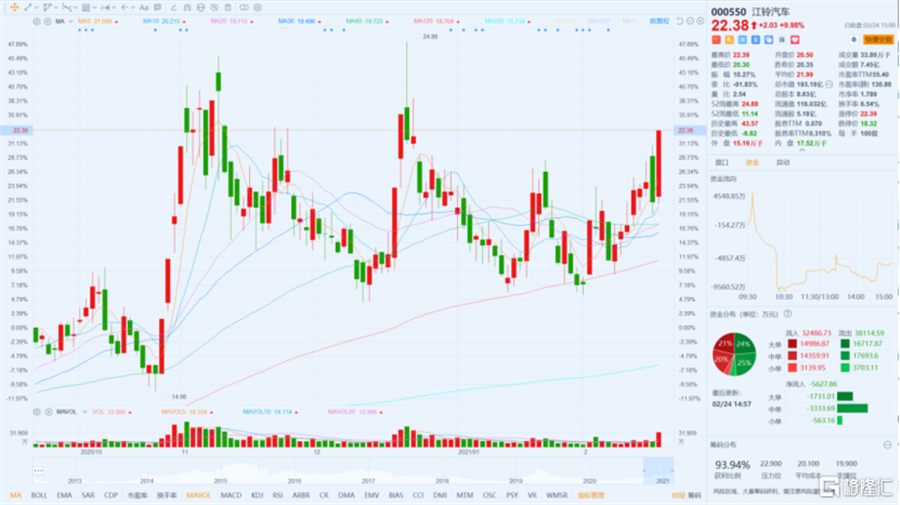Viewport: 900px width, 505px height.
Task: Toggle the MACD indicator
Action: pyautogui.click(x=231, y=495)
